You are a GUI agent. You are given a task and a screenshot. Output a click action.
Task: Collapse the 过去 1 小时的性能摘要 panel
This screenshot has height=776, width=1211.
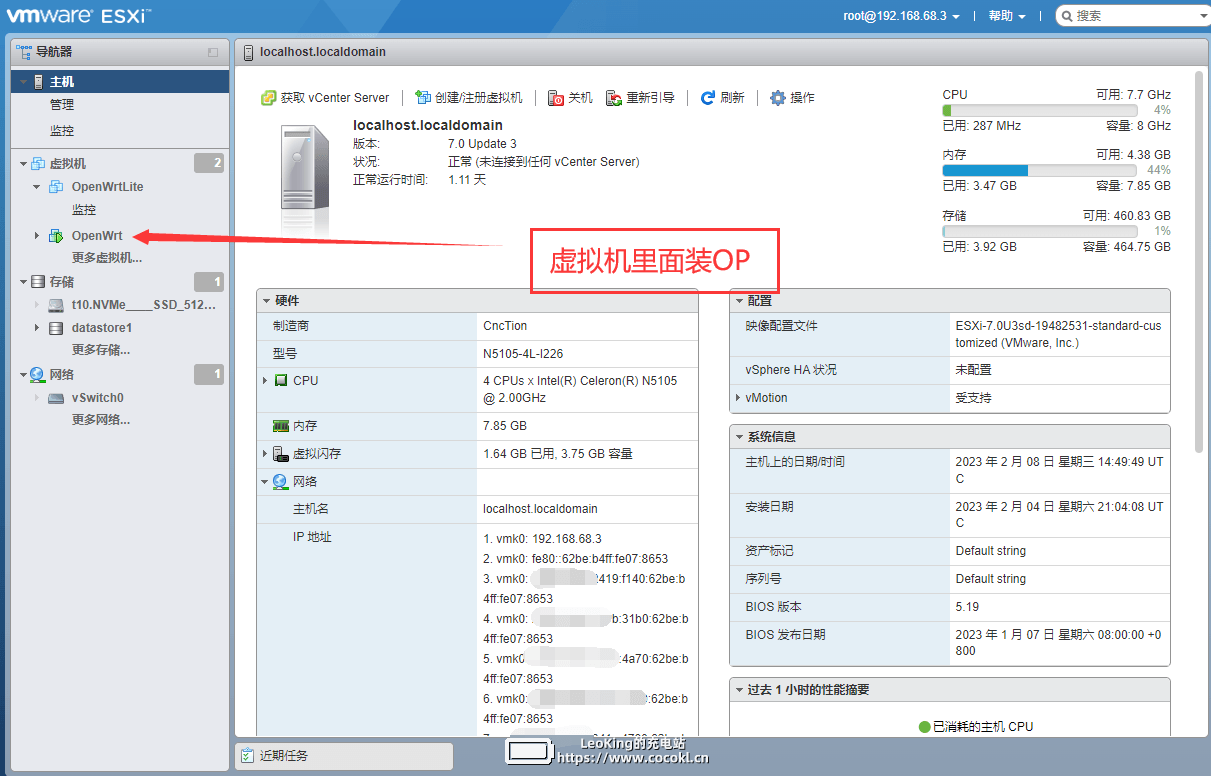[x=739, y=690]
